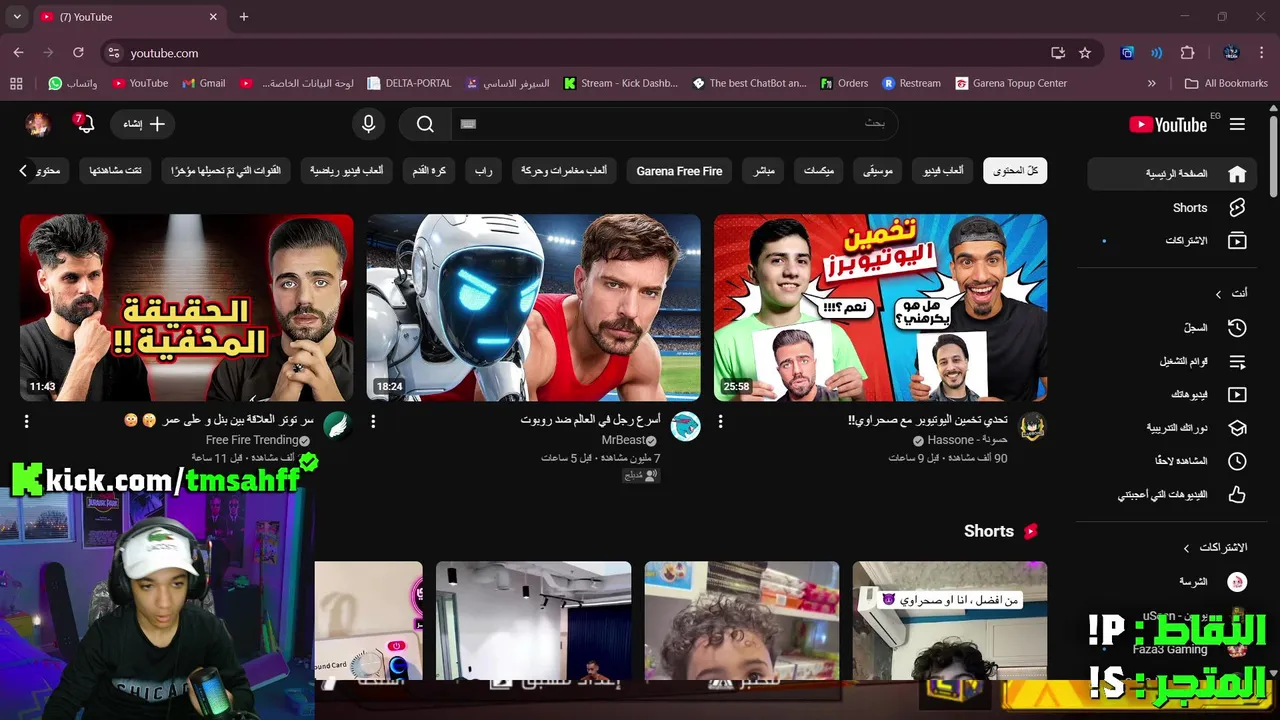
Task: Select the 'مباشر' filter chip
Action: (763, 171)
